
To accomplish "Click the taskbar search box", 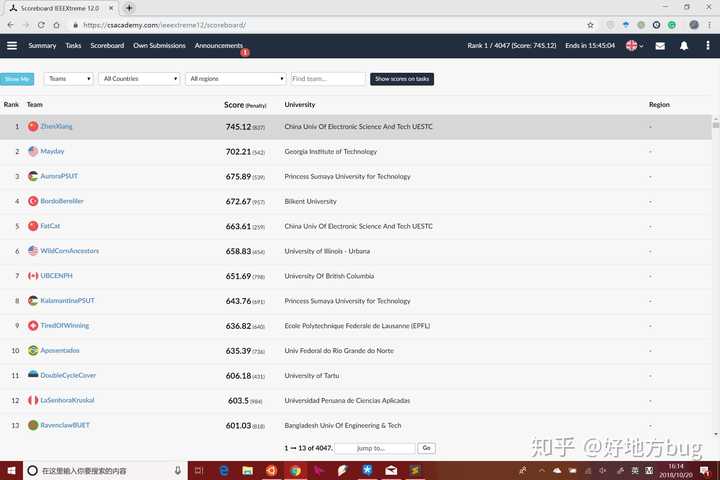I will pyautogui.click(x=106, y=470).
